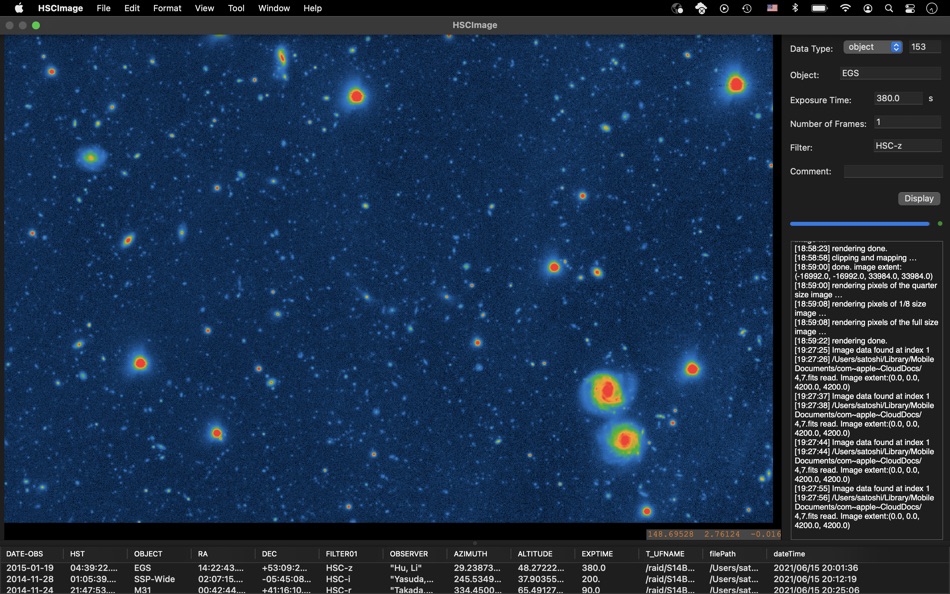Click the "Hu, Li" observer cell

pyautogui.click(x=405, y=568)
